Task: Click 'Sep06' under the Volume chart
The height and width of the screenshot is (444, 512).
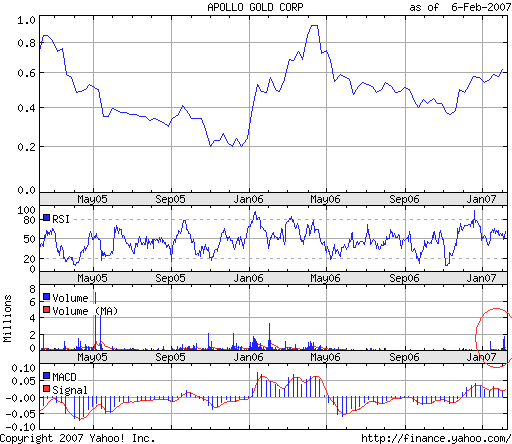Action: click(x=404, y=357)
